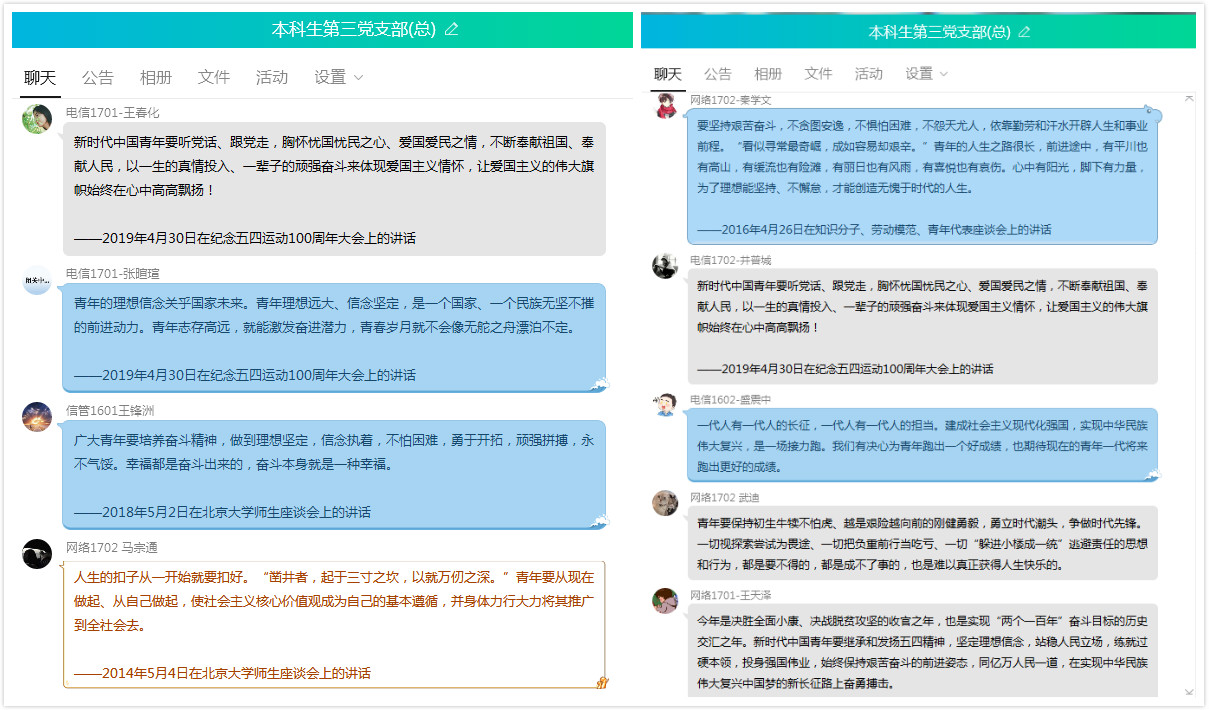Open cartoon avatar of 电信1602-盛震中

tap(665, 405)
